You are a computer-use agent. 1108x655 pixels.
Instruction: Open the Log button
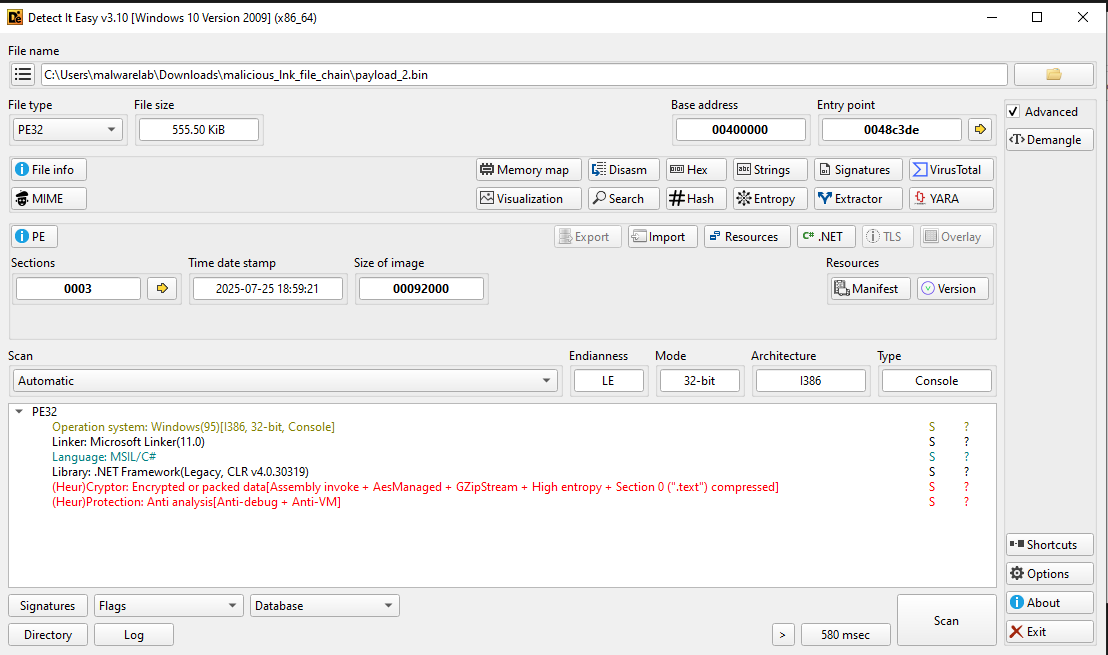133,635
